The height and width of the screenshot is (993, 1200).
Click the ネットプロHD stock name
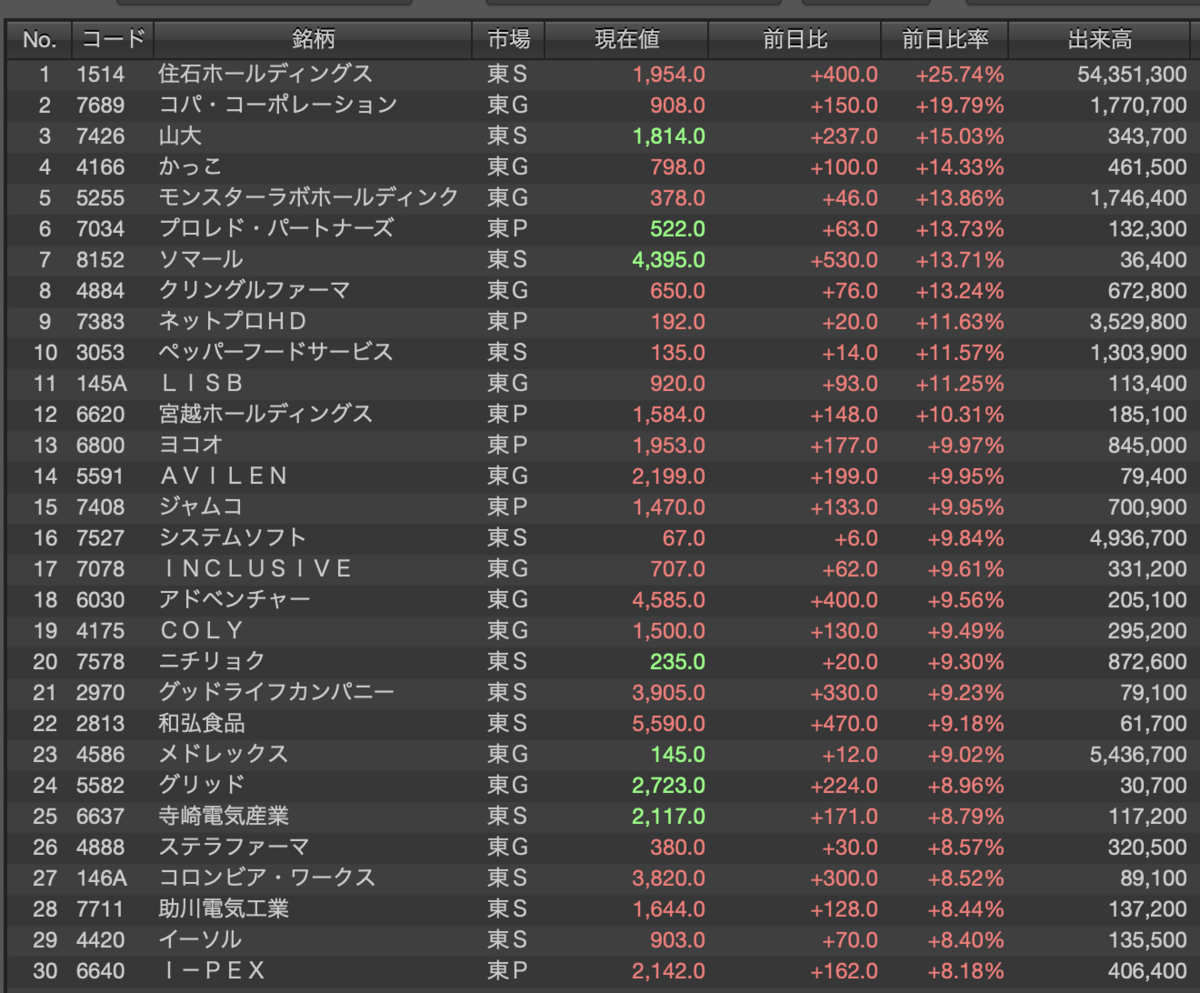233,321
